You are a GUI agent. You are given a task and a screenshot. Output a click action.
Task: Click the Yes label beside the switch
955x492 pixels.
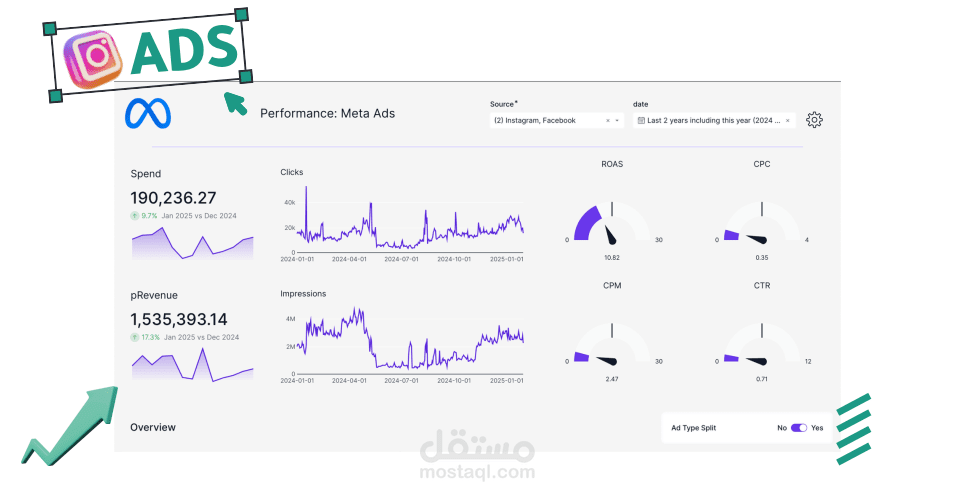[817, 428]
